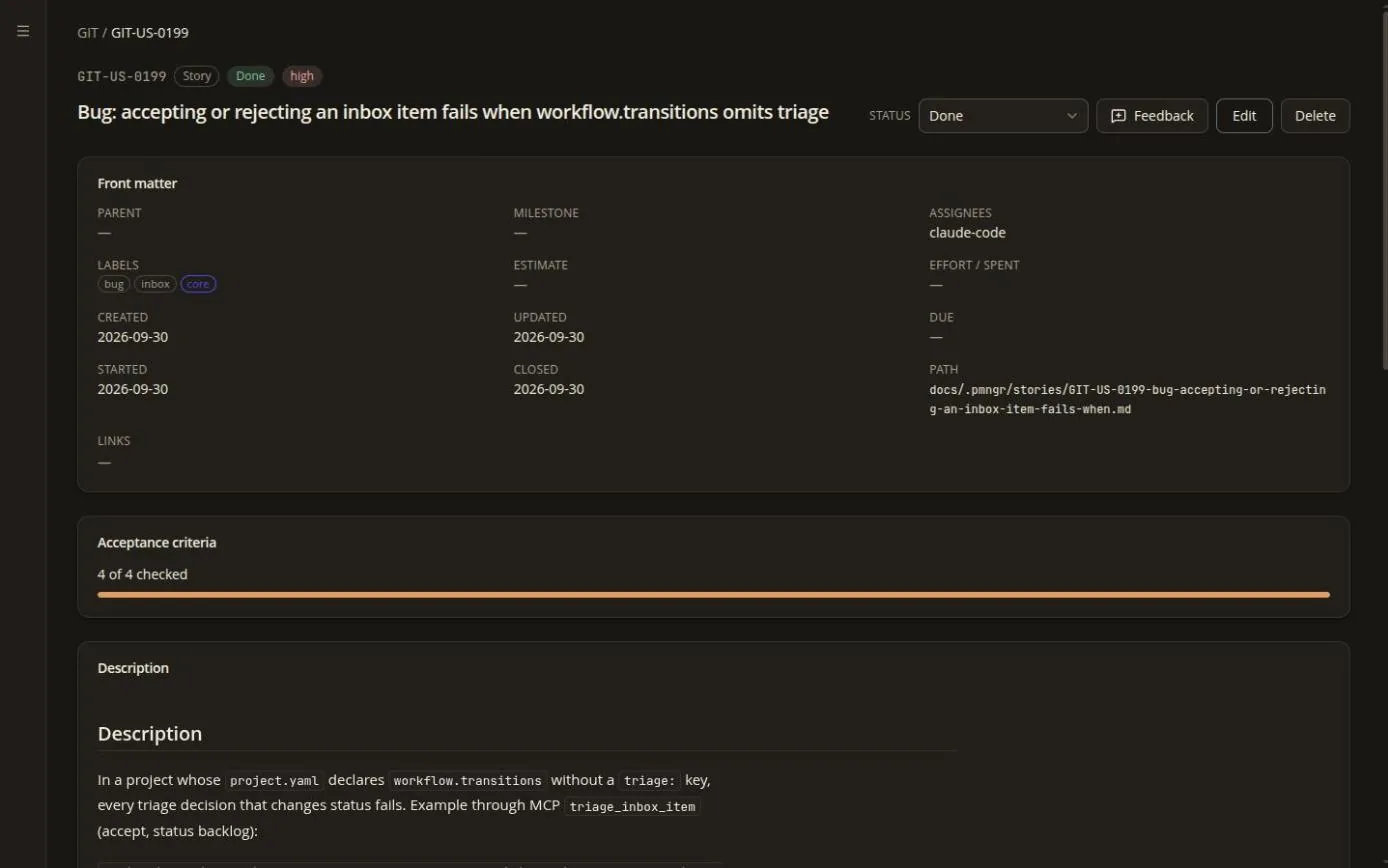The image size is (1388, 868).
Task: Click the large Description heading
Action: [x=150, y=733]
